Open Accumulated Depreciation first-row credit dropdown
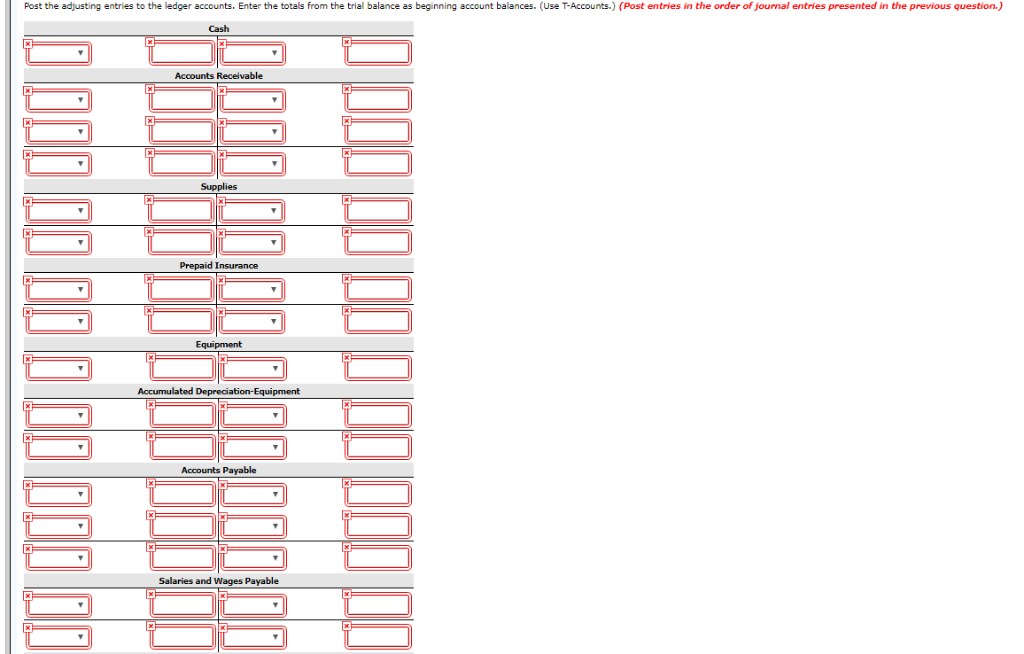 tap(253, 416)
